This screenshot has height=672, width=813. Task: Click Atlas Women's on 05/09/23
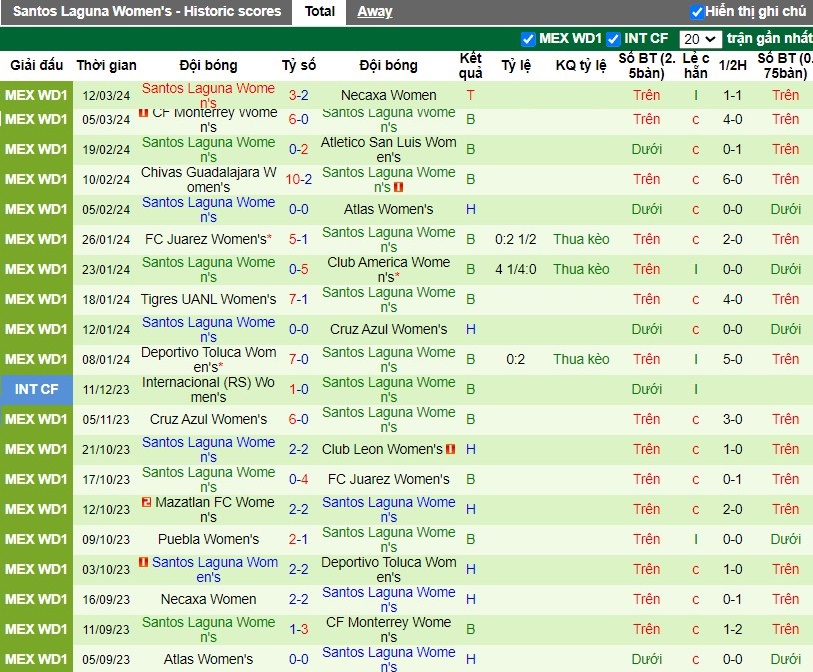[208, 659]
